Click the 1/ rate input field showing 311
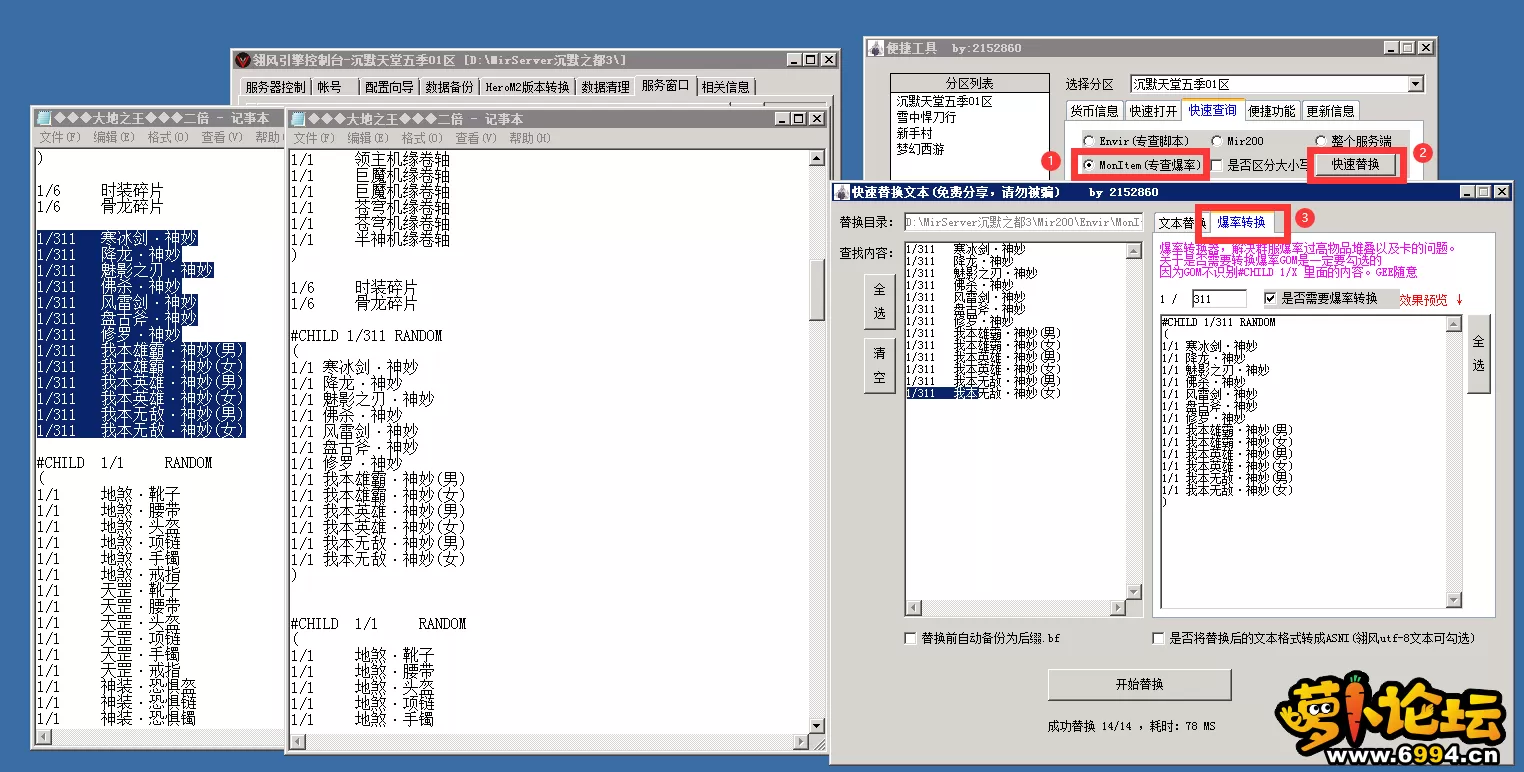Image resolution: width=1524 pixels, height=772 pixels. (1218, 299)
